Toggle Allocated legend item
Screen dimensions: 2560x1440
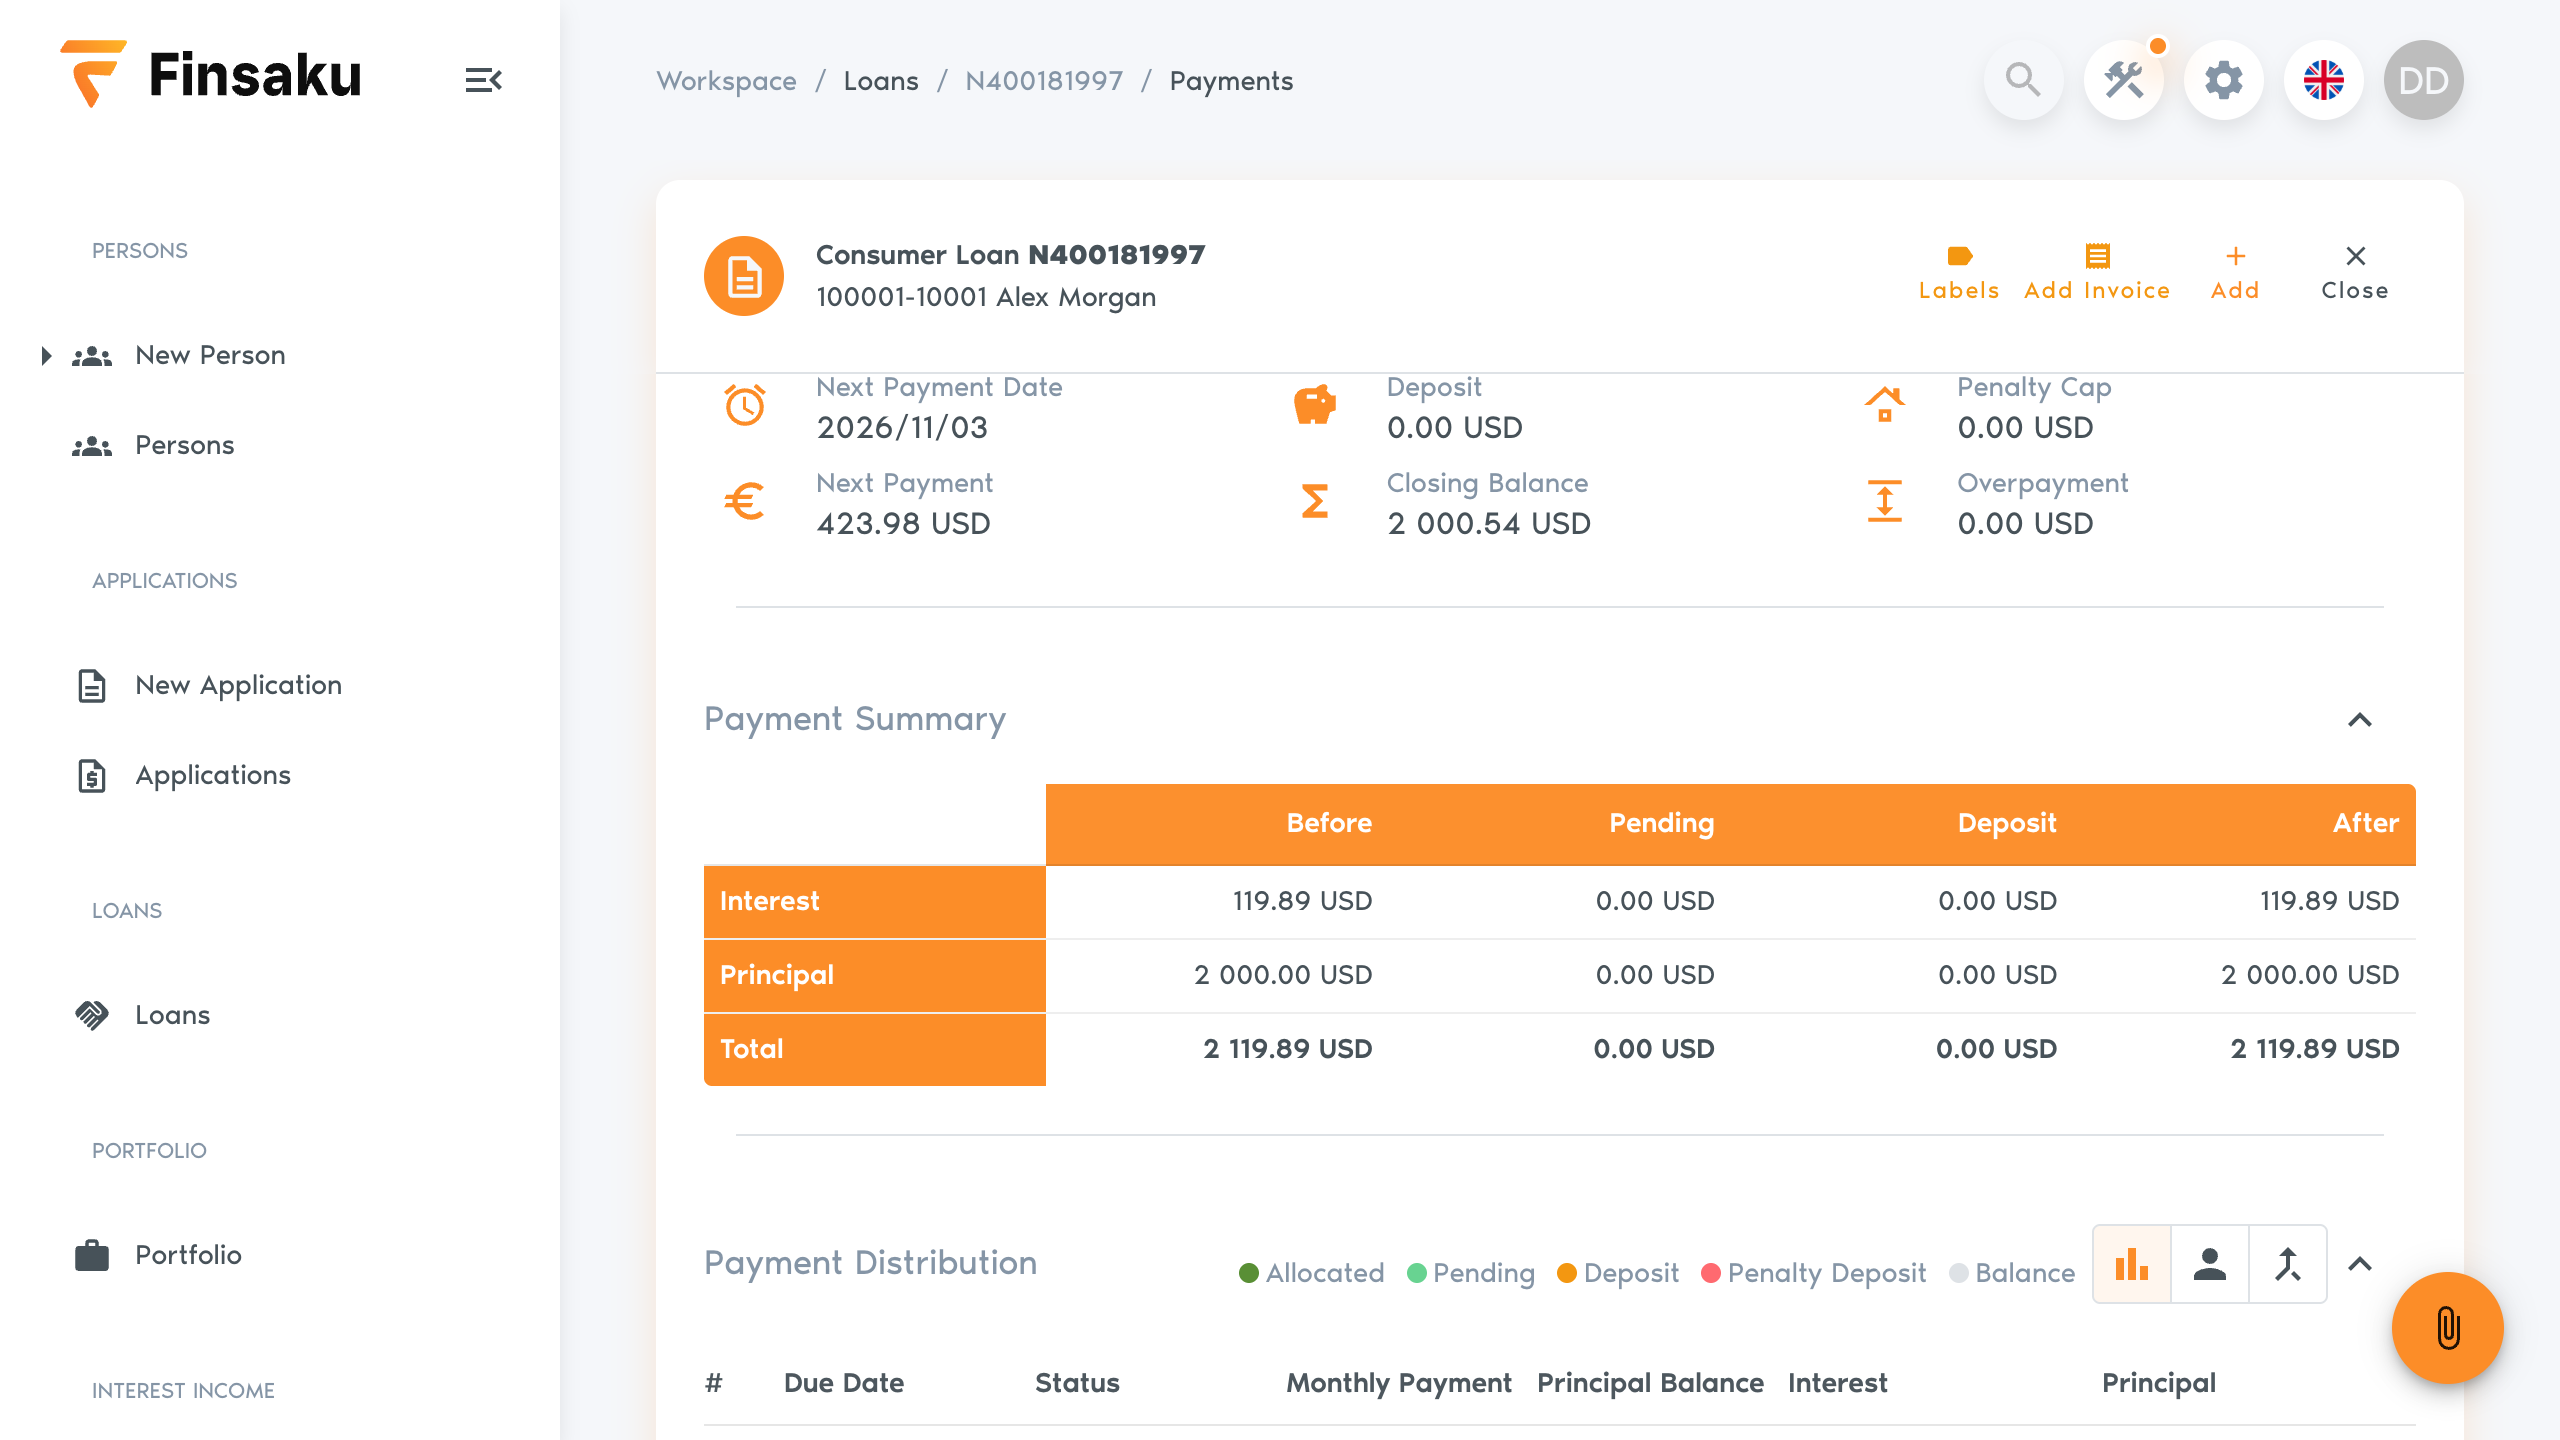pos(1311,1273)
